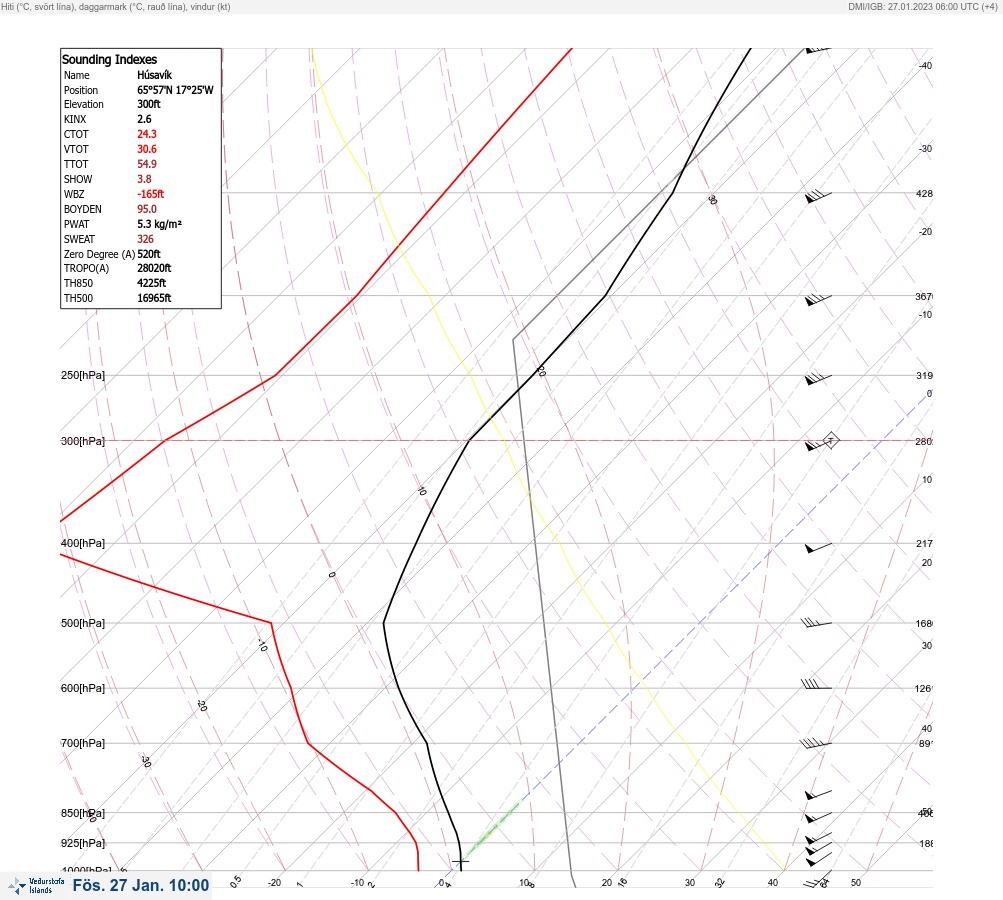Click the 300[hPa] pressure label

(x=83, y=441)
